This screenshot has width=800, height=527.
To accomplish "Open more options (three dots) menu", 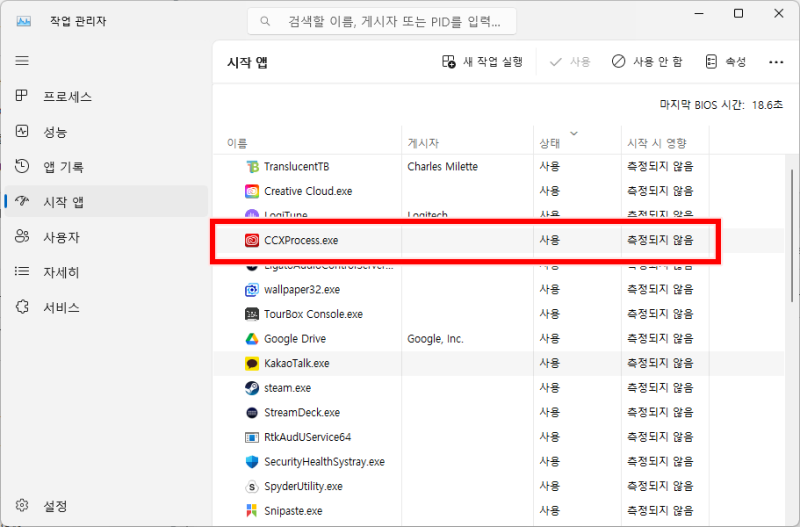I will [776, 62].
